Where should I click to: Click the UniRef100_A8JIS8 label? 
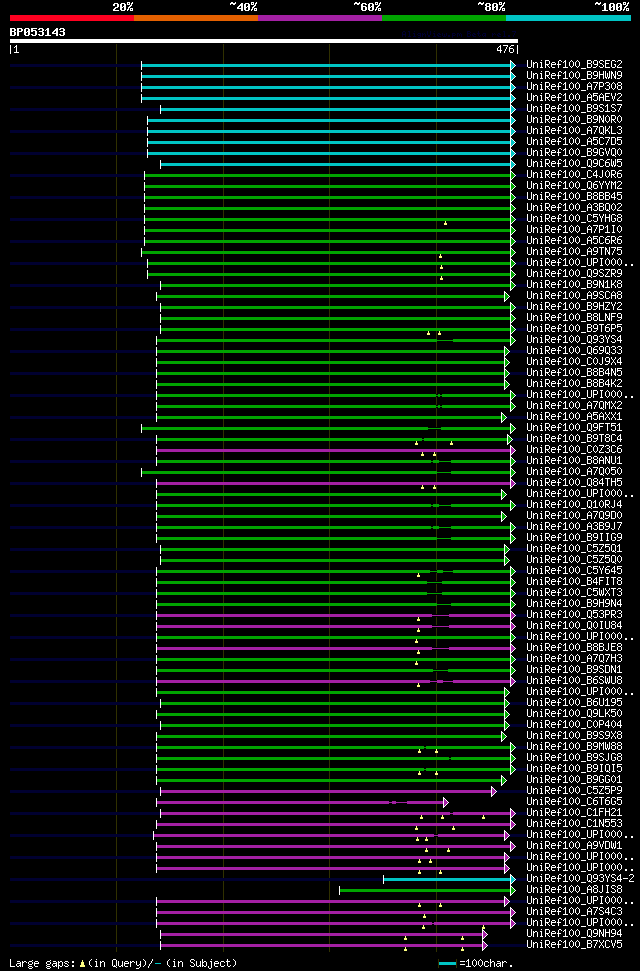click(x=574, y=890)
